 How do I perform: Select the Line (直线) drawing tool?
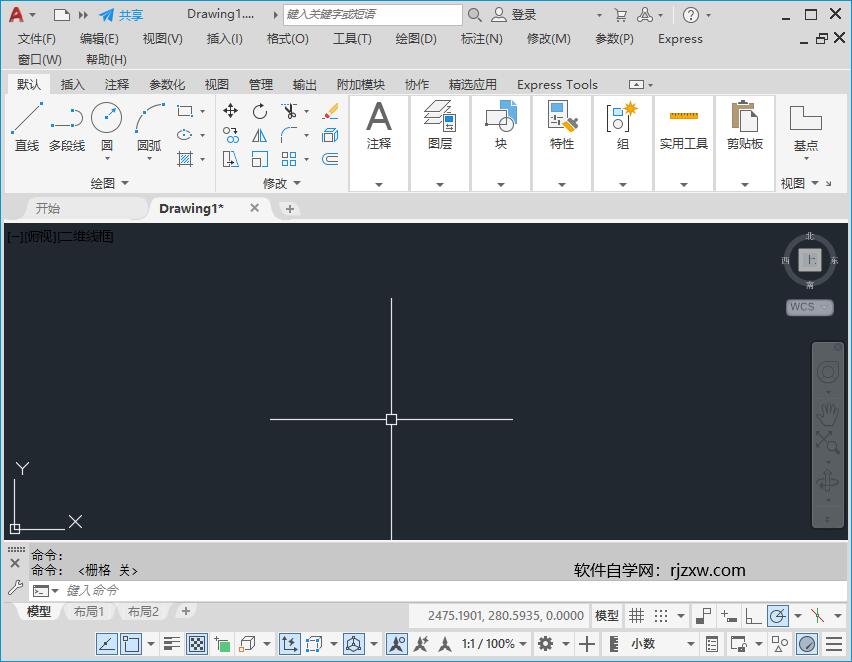[x=27, y=126]
